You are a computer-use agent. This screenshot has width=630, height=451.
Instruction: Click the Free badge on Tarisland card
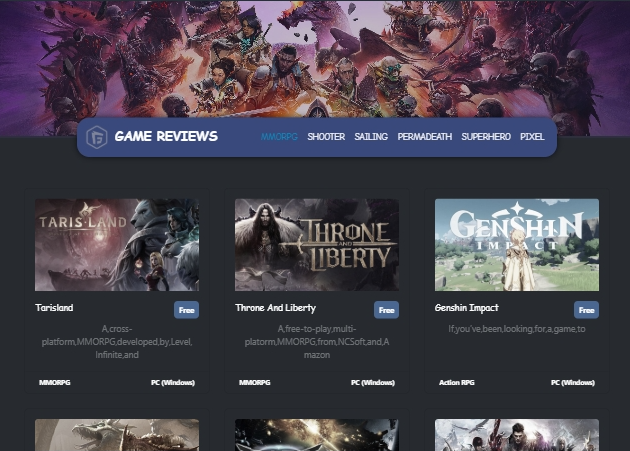click(186, 310)
